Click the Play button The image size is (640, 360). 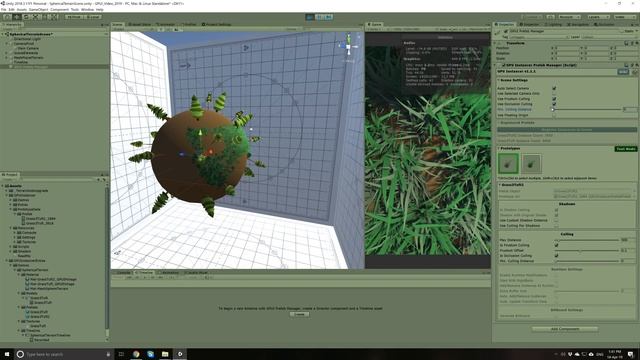tap(310, 17)
